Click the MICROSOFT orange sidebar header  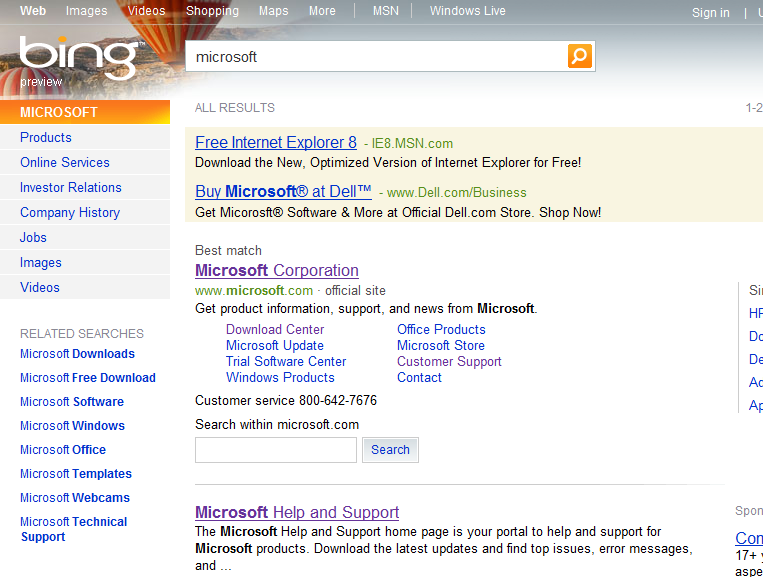coord(85,112)
